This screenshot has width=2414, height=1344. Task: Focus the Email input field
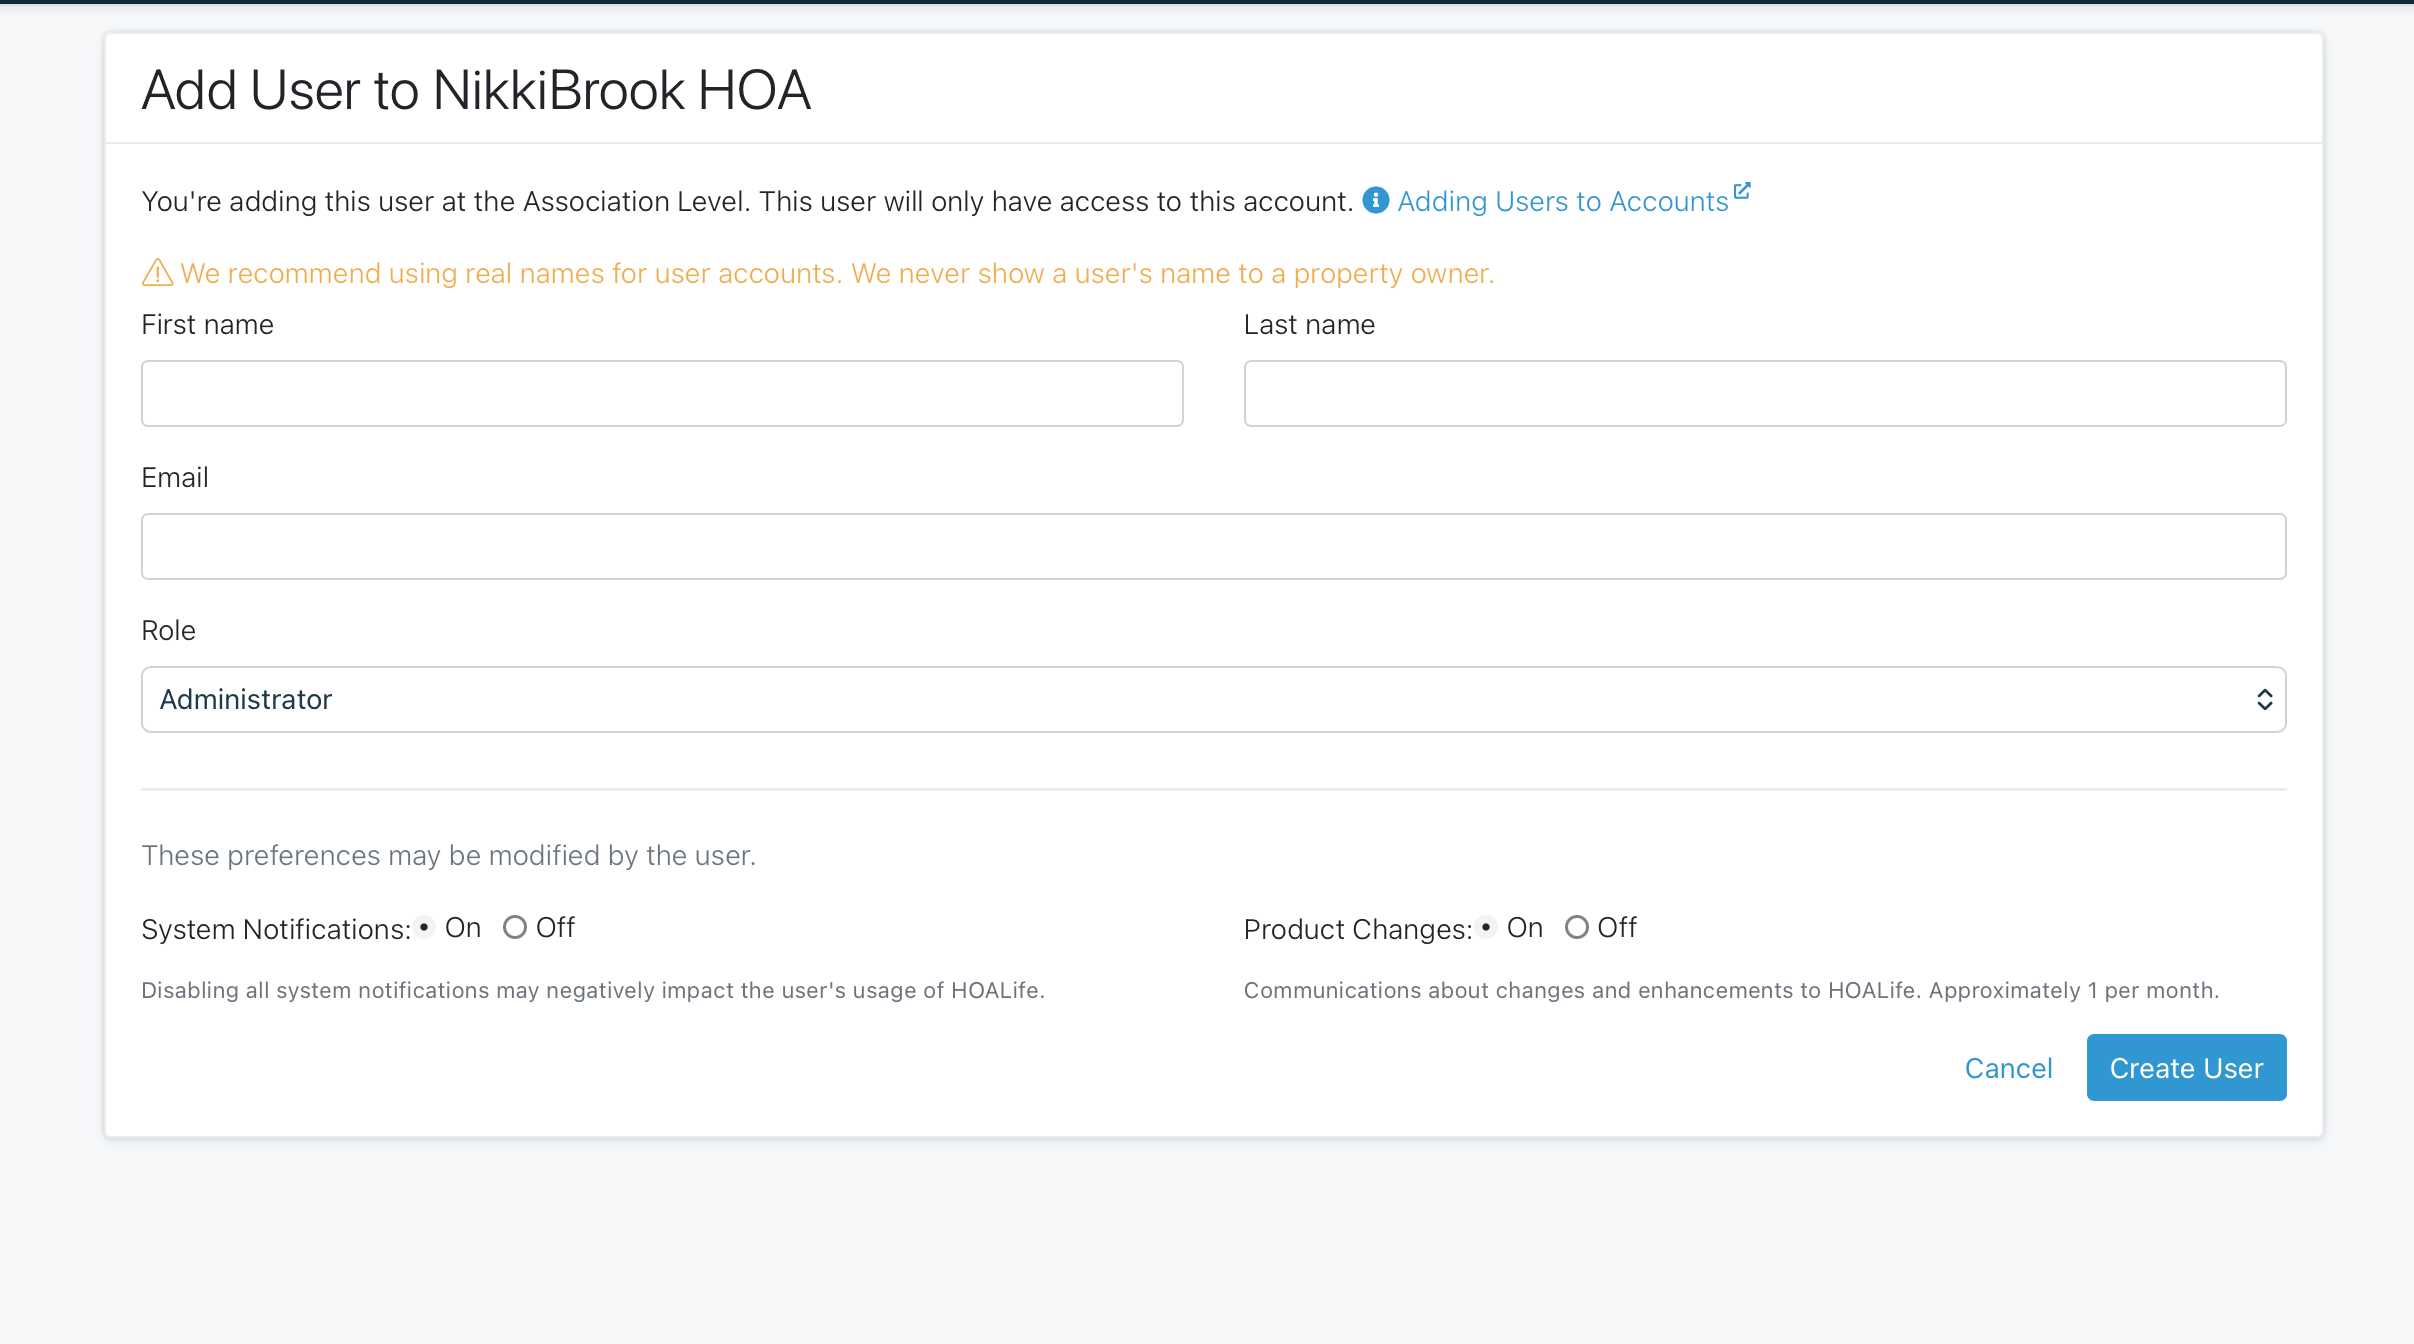point(1214,547)
